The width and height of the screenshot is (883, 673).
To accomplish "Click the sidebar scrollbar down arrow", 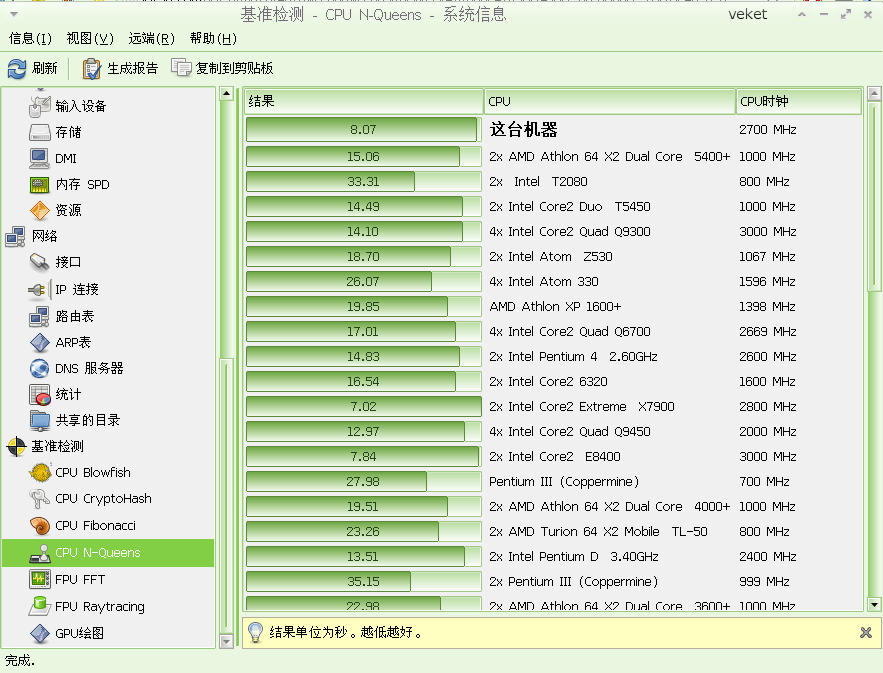I will click(226, 641).
